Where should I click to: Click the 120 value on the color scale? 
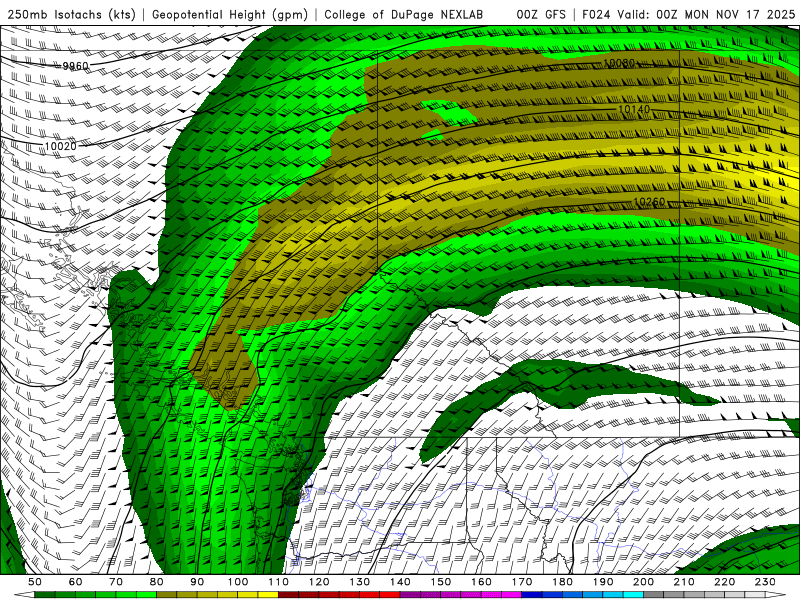pos(319,582)
